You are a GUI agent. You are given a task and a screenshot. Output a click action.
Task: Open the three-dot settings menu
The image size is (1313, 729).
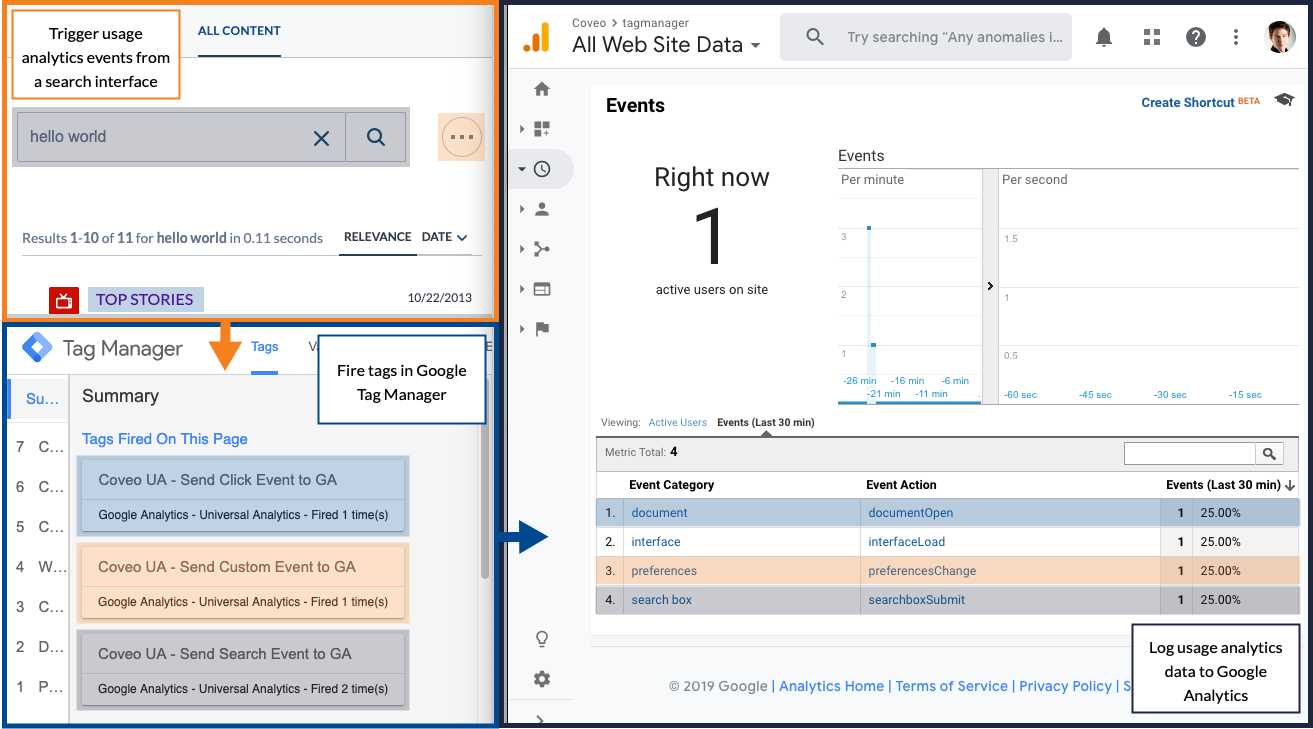[x=462, y=136]
